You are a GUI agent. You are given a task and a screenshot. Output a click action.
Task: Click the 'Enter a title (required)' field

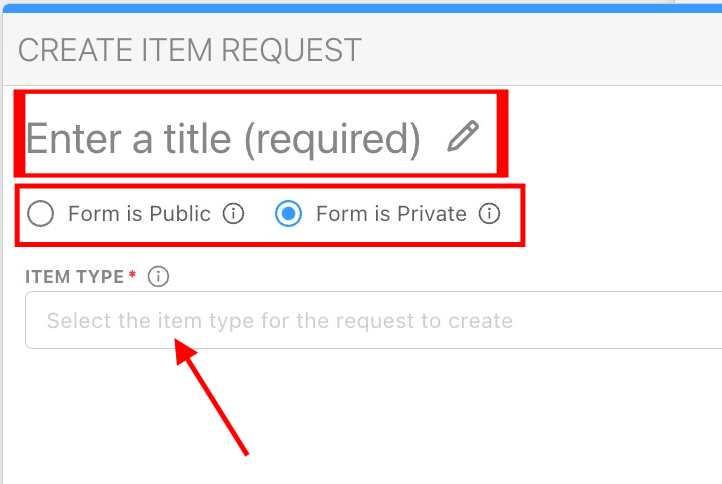point(222,138)
